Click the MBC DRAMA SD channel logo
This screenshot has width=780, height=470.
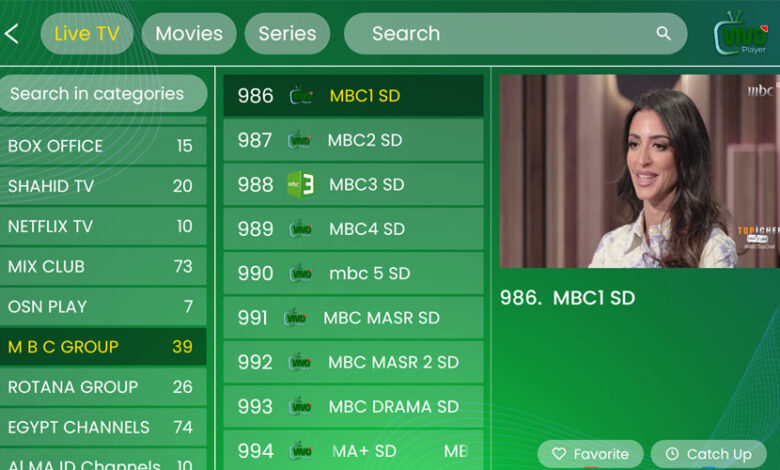tap(299, 407)
